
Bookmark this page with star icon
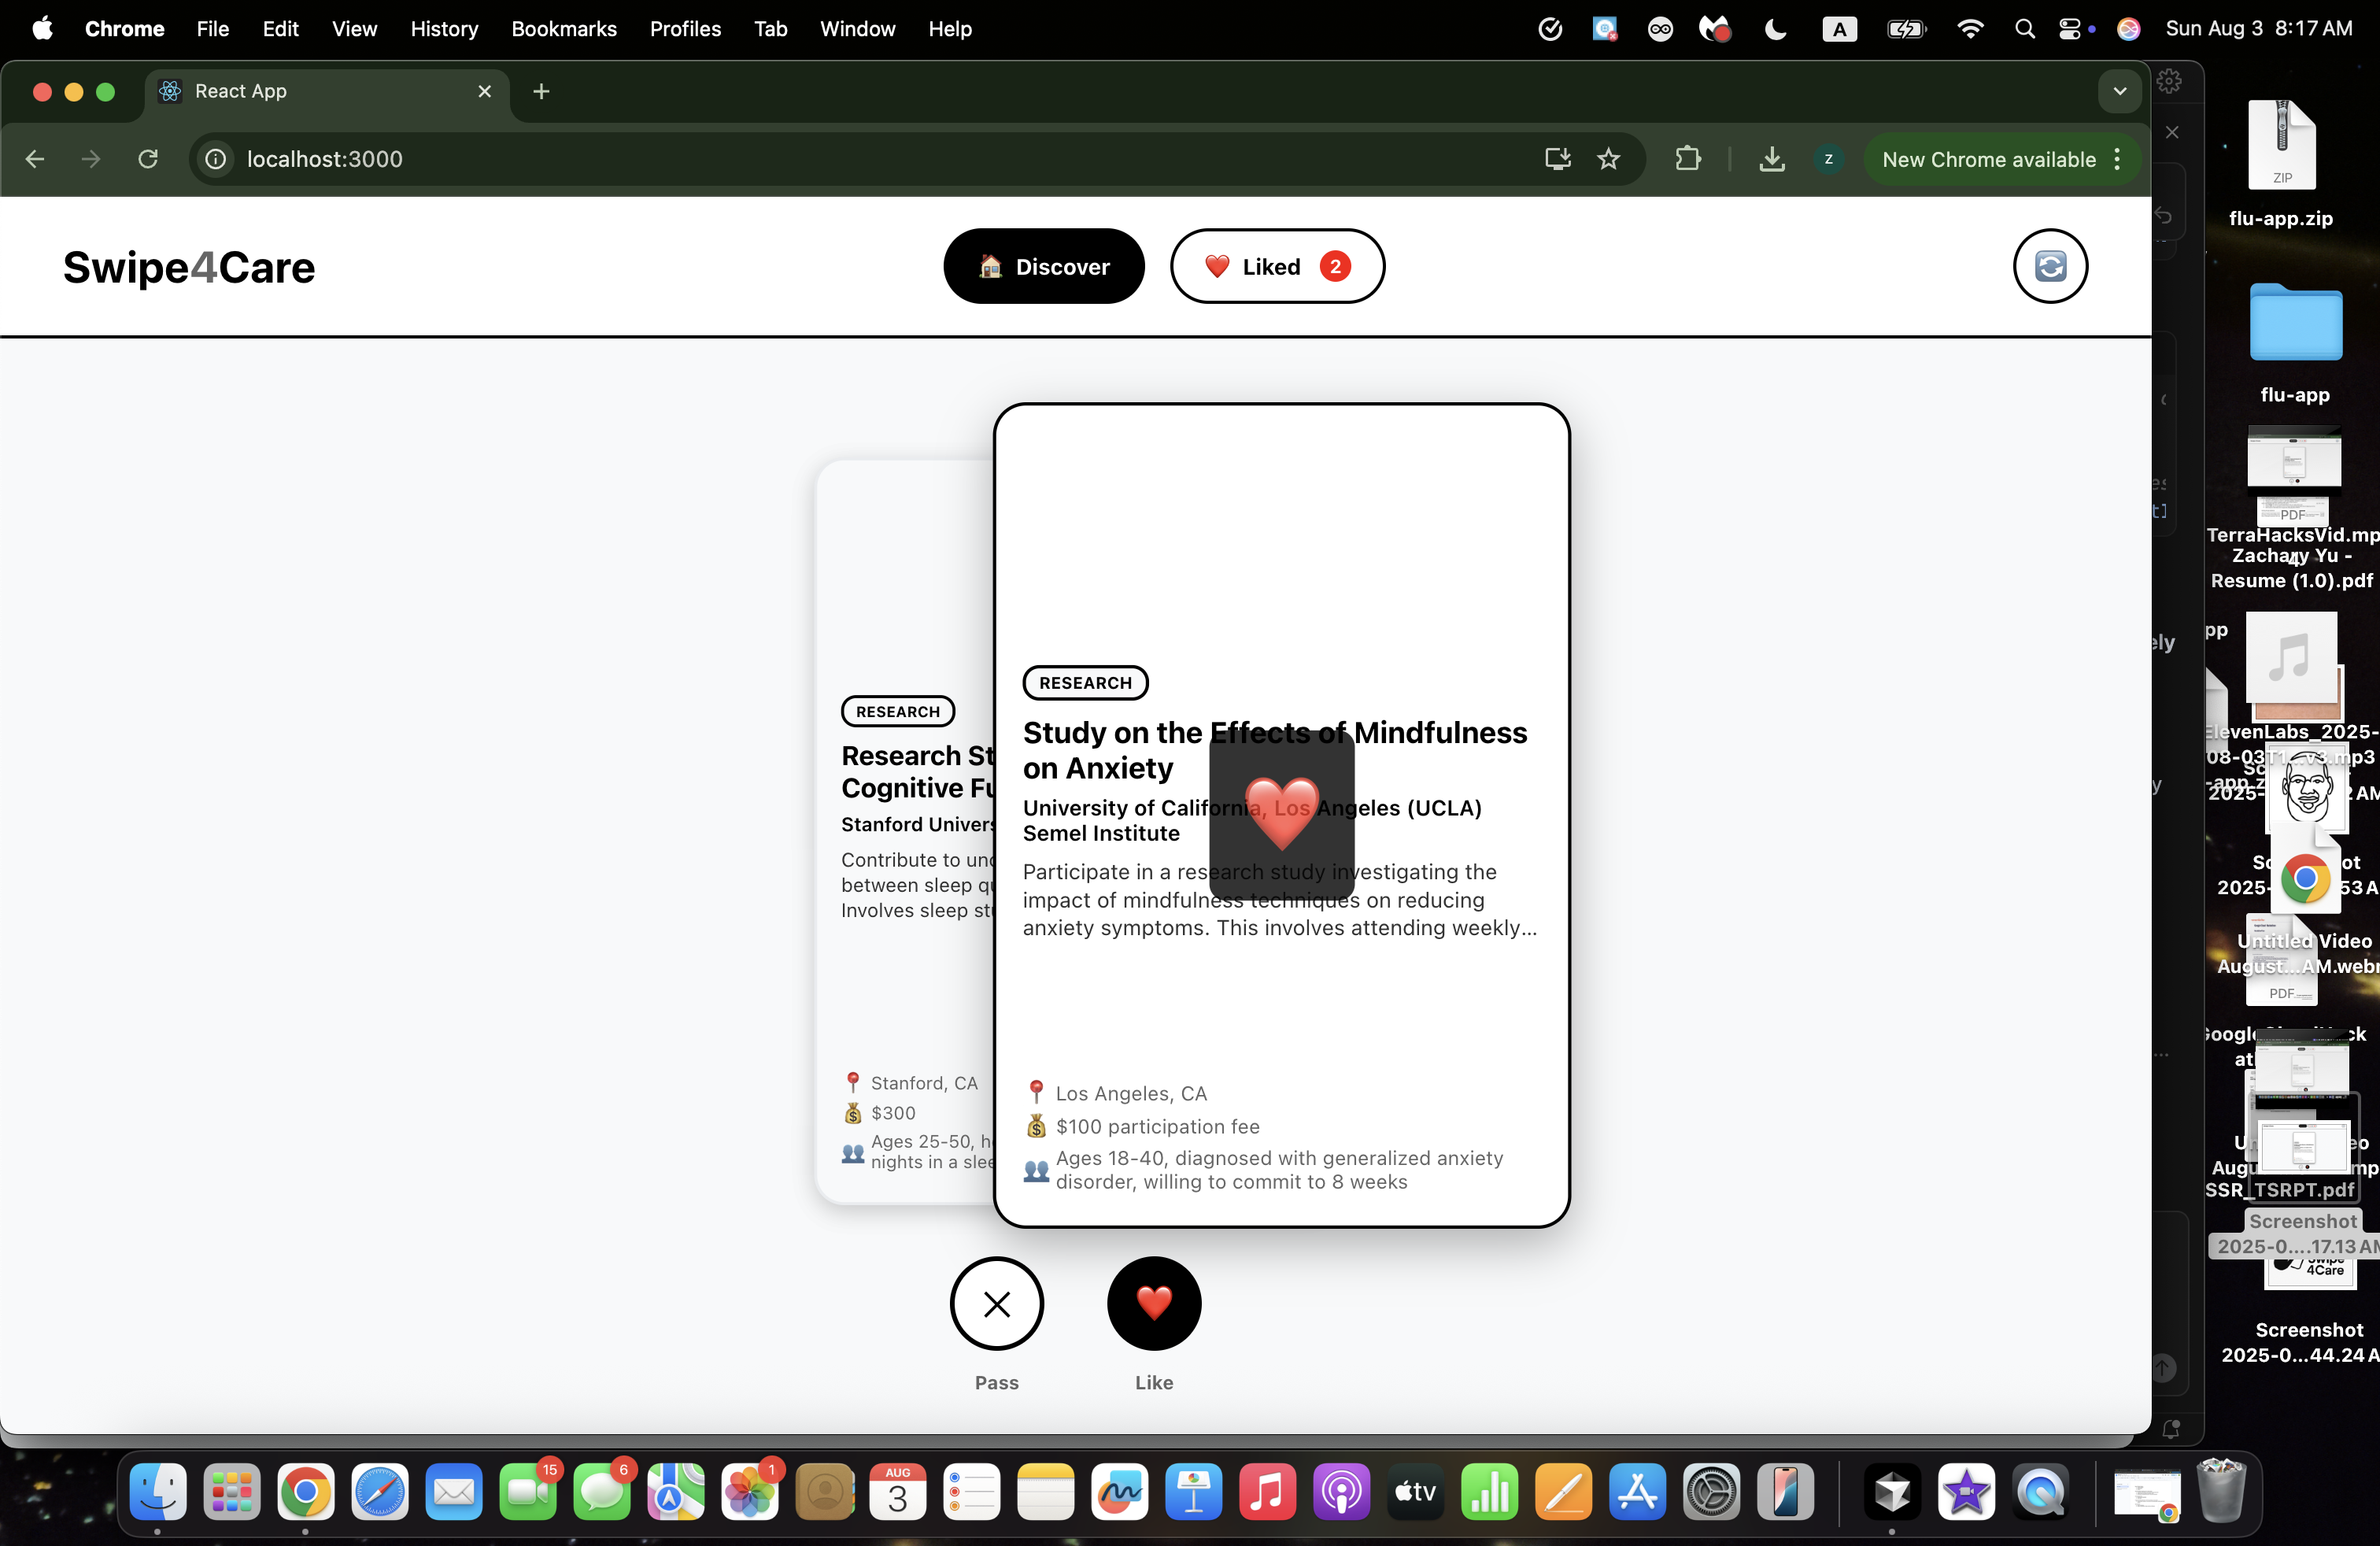[x=1608, y=159]
